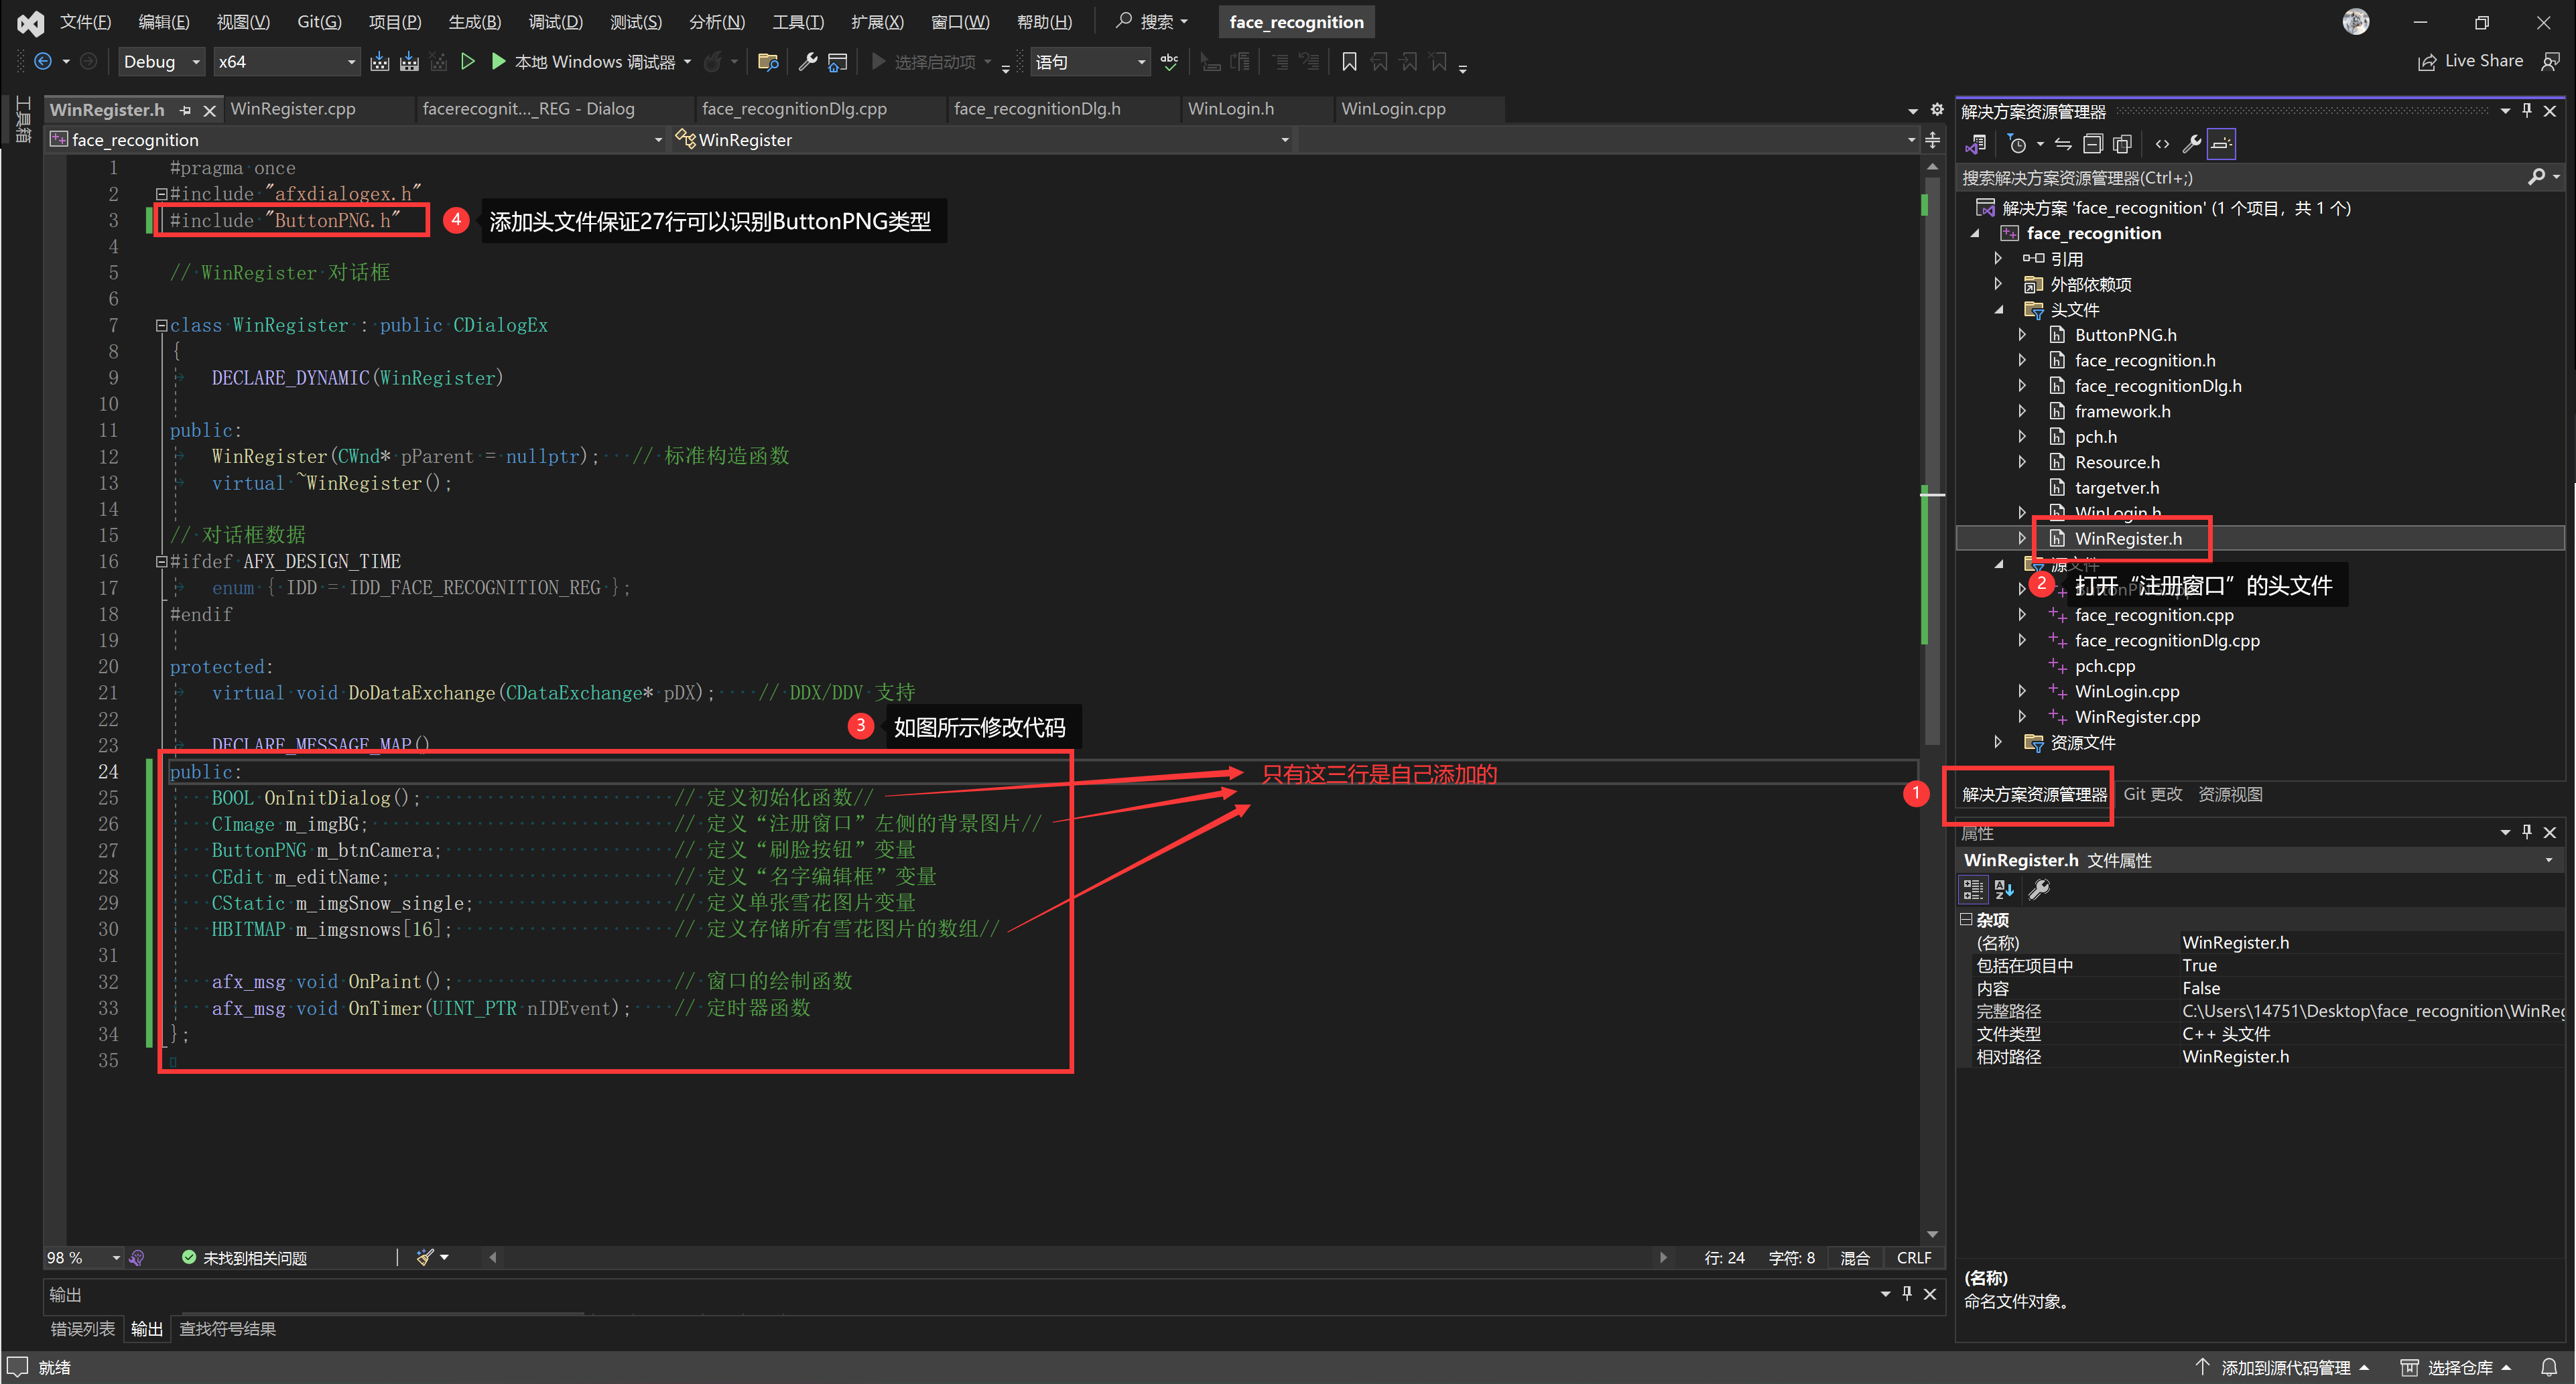Toggle auto-hide pin of Solution Explorer panel
The height and width of the screenshot is (1384, 2576).
coord(2527,111)
